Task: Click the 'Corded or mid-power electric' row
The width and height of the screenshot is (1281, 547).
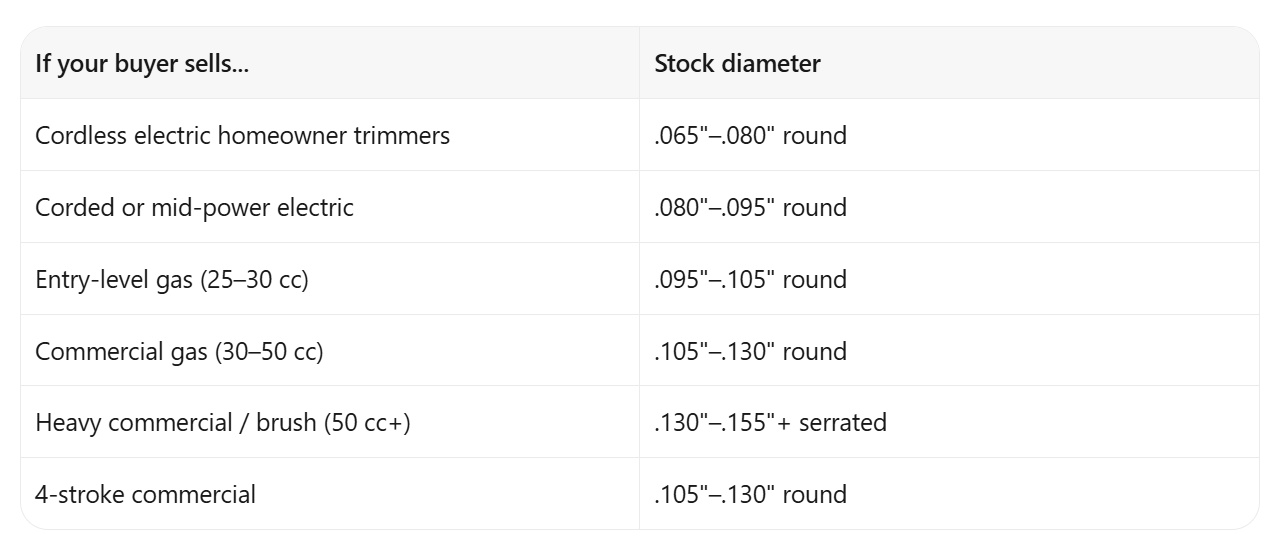Action: click(640, 207)
